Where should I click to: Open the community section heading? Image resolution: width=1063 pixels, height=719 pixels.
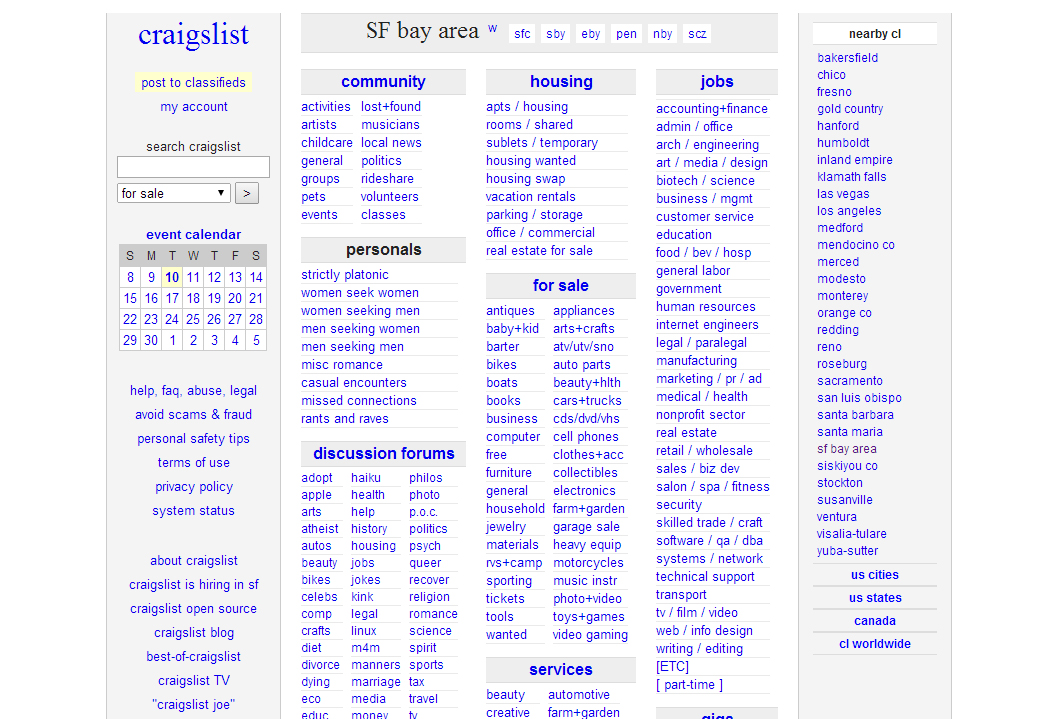click(x=383, y=81)
